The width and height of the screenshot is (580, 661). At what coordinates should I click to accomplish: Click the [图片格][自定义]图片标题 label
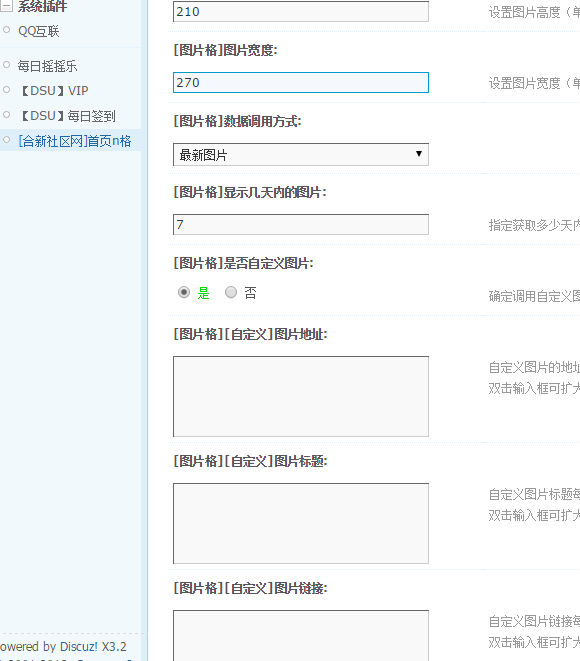coord(250,461)
